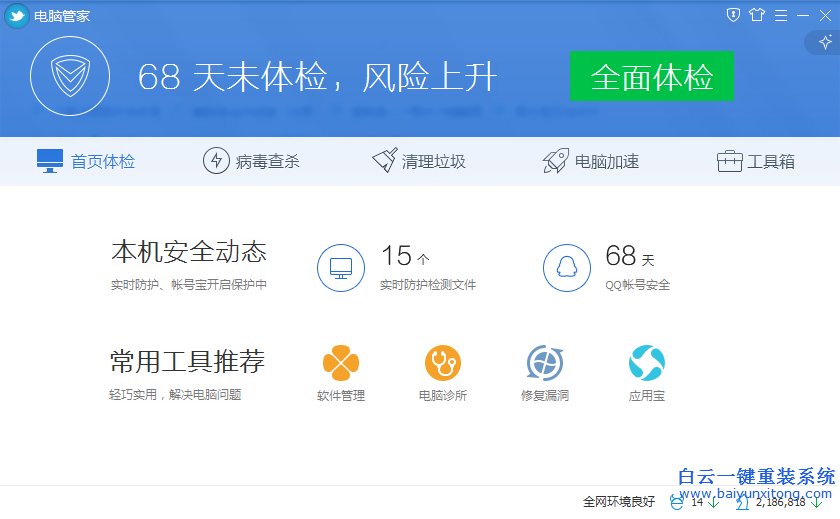Open the main menu hamburger icon
The width and height of the screenshot is (840, 519).
(781, 16)
